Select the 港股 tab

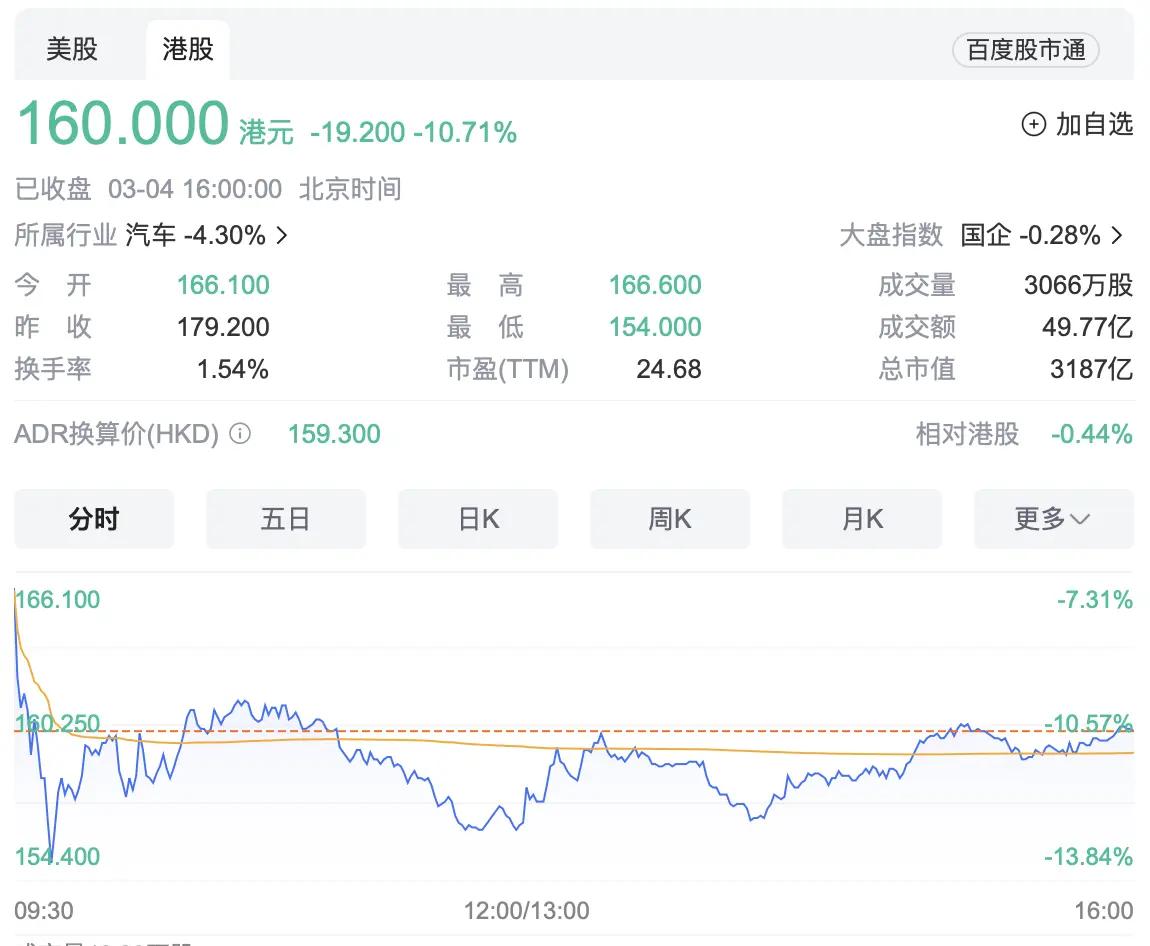188,49
